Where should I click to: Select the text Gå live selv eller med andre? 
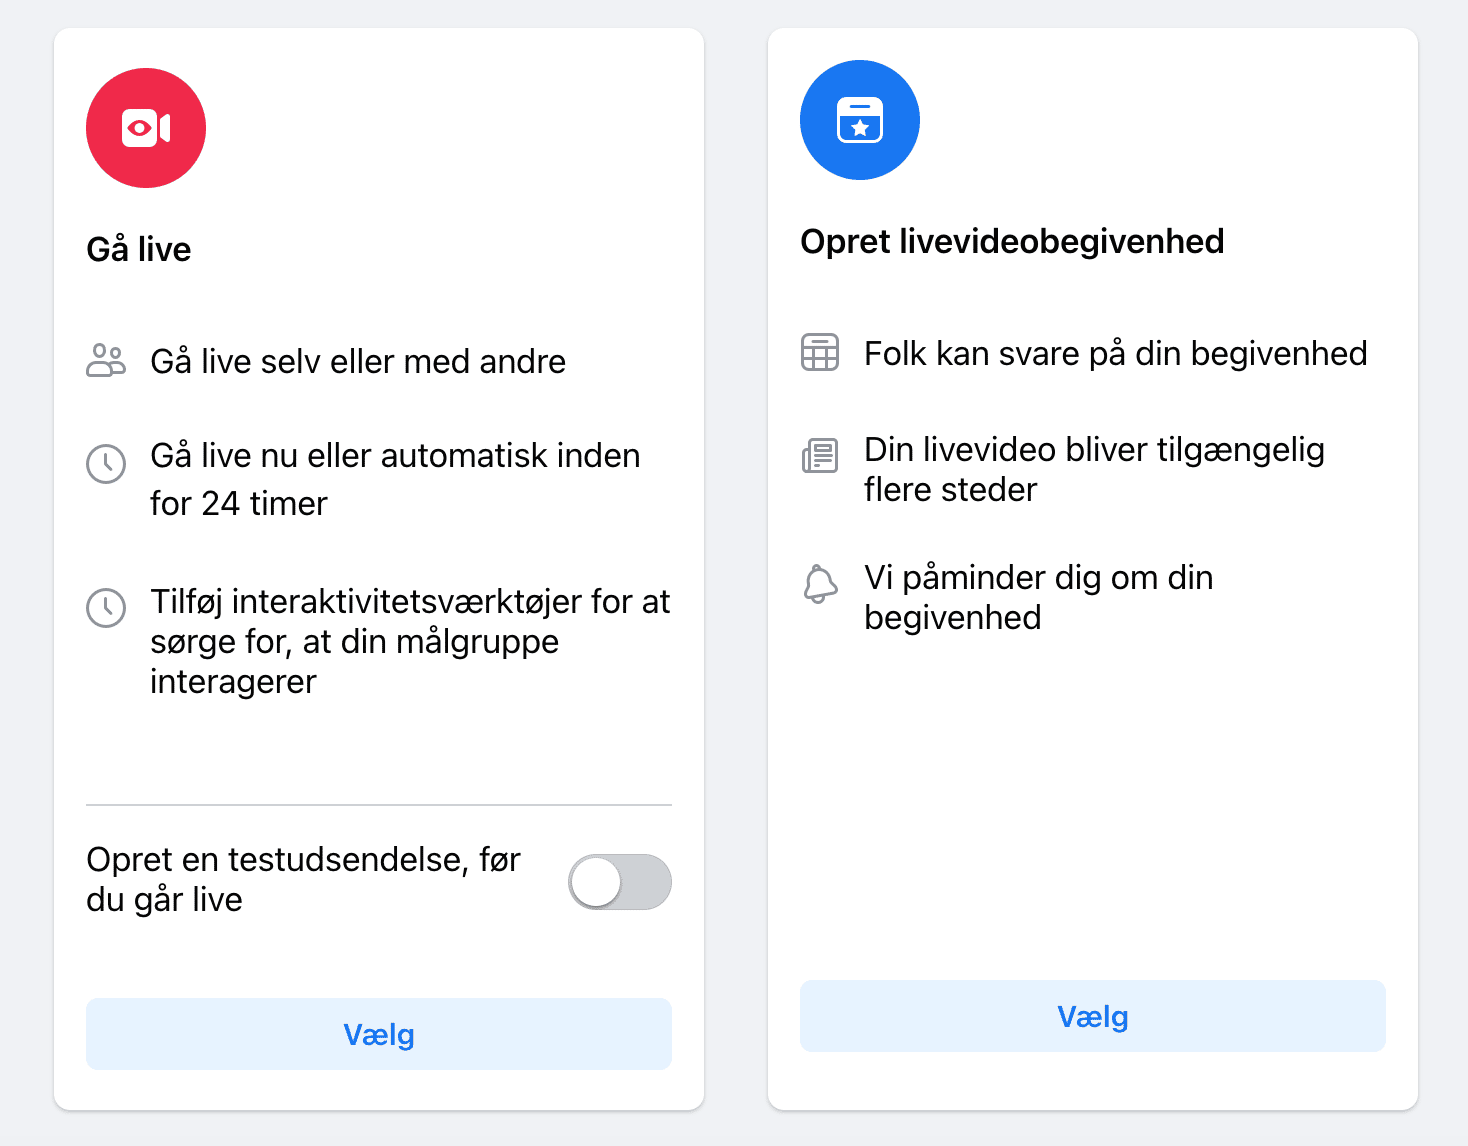358,361
